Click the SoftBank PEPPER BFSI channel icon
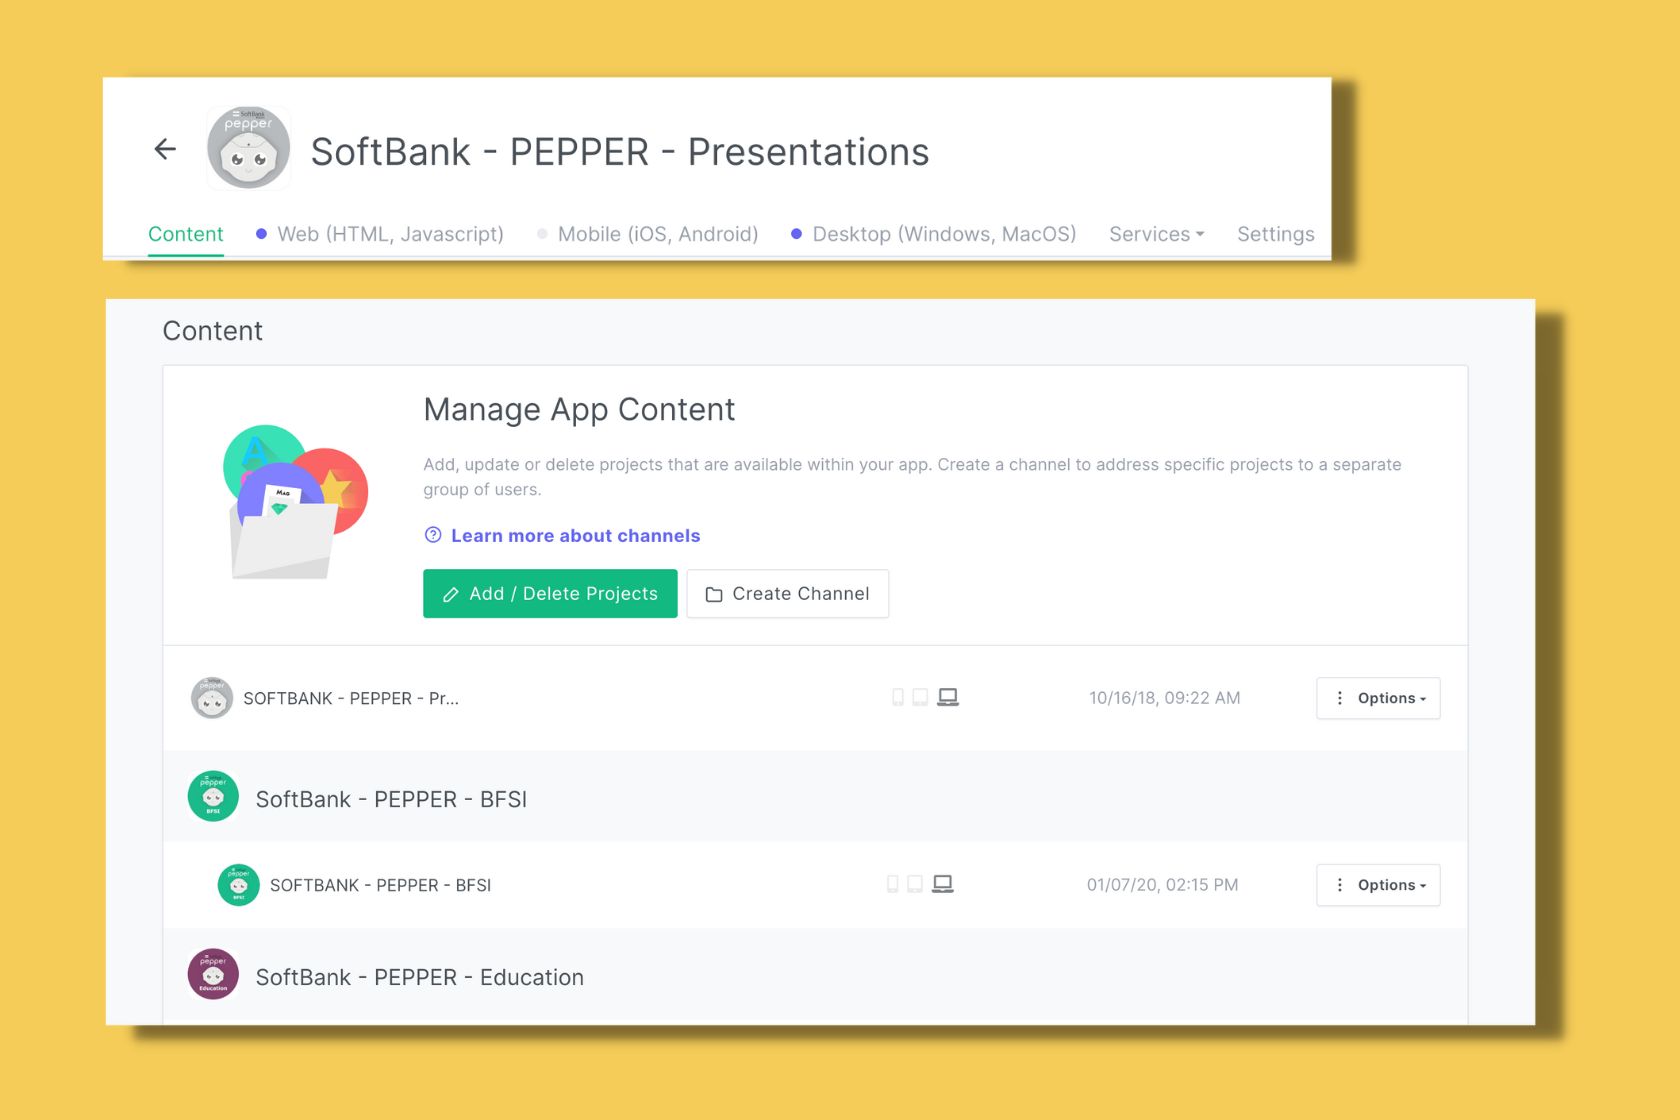This screenshot has height=1120, width=1680. click(212, 796)
